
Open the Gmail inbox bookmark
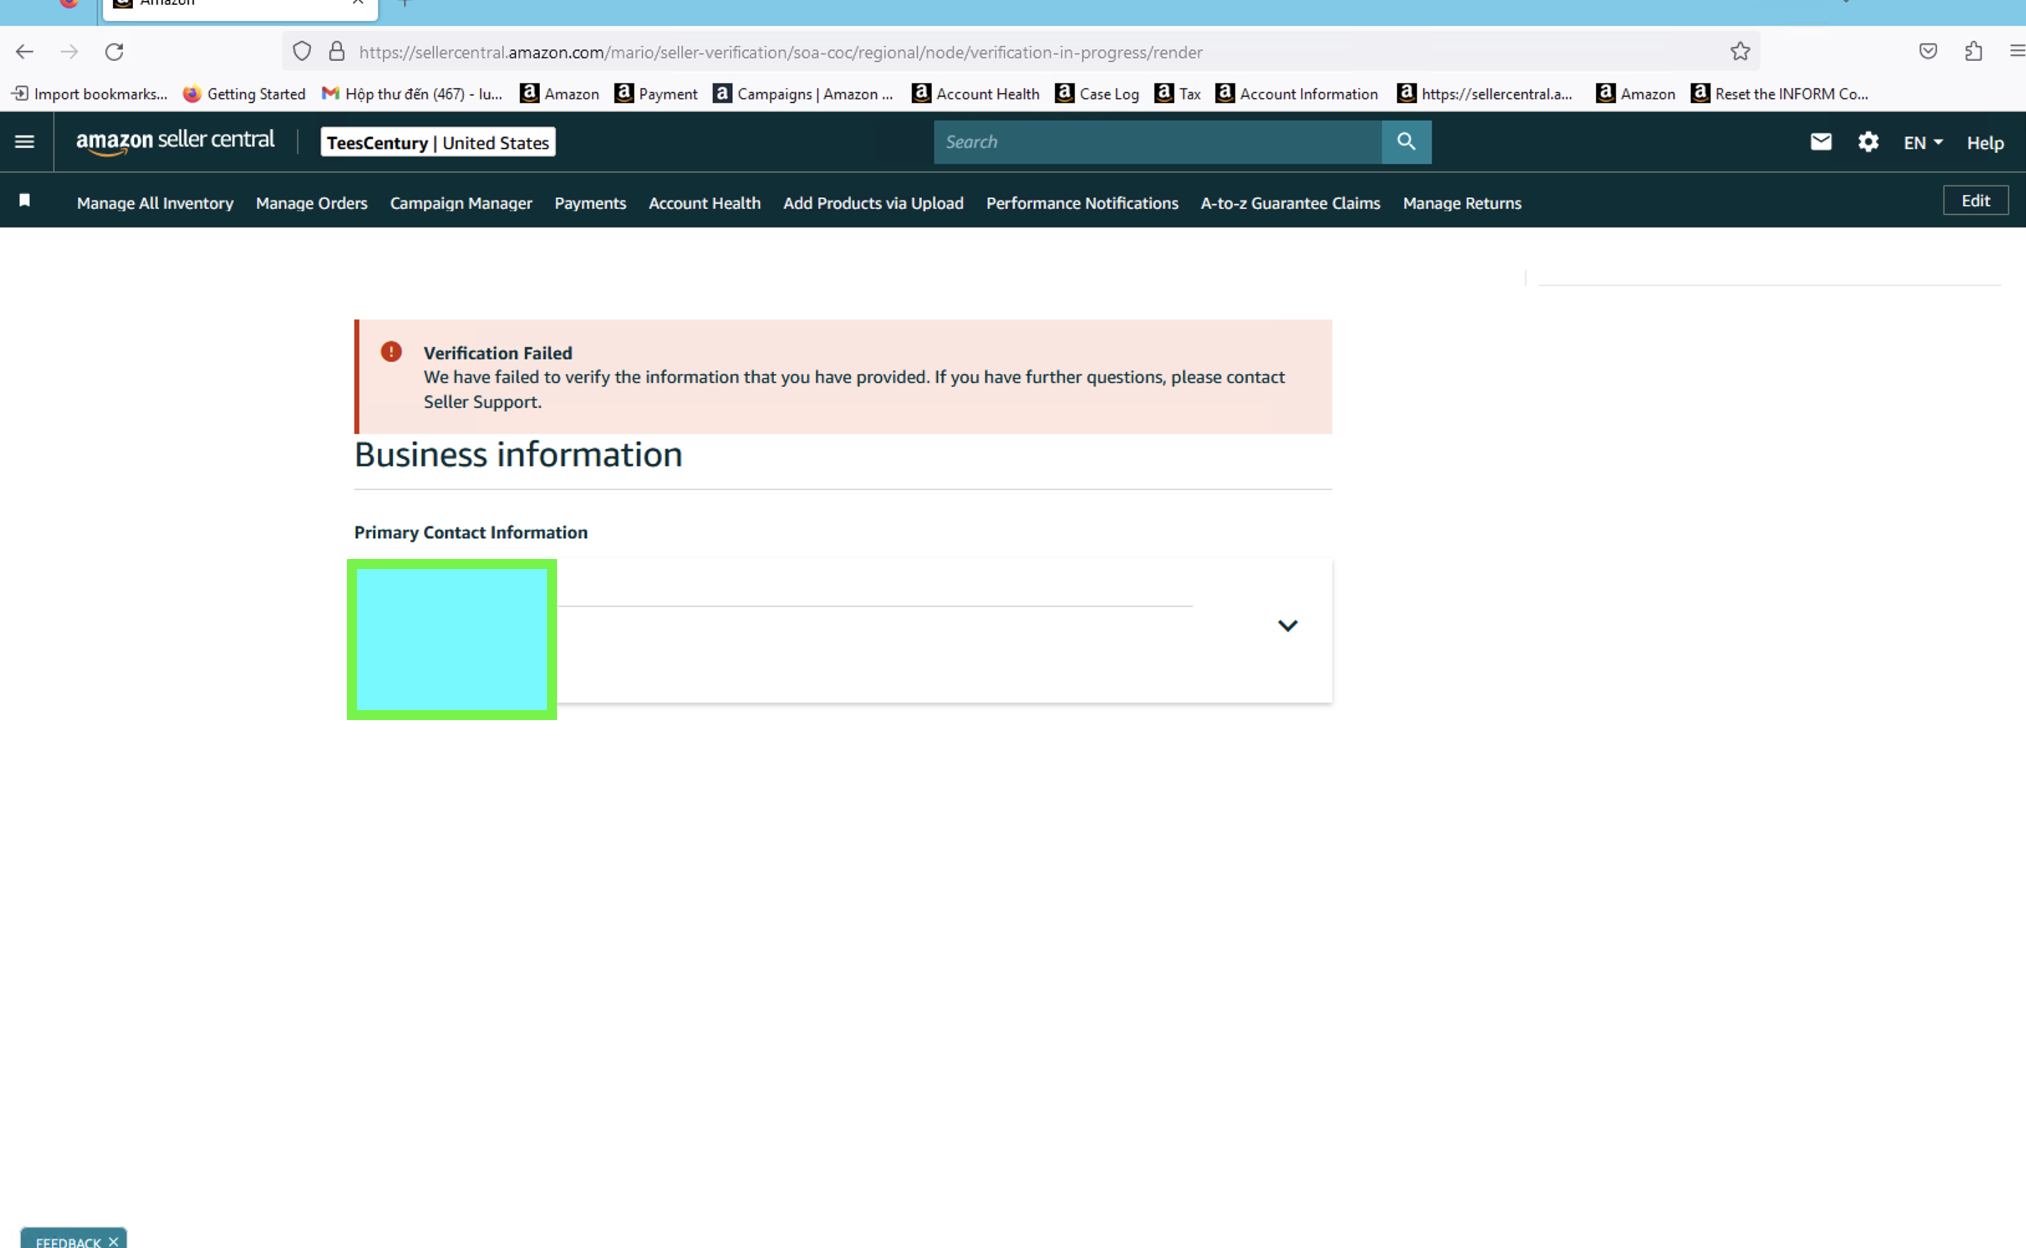coord(411,94)
